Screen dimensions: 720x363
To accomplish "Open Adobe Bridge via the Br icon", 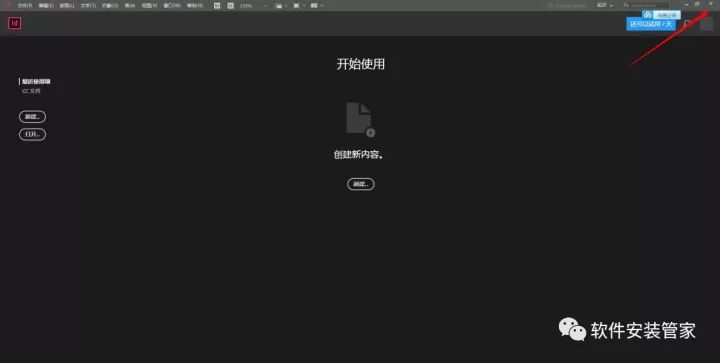I will tap(217, 6).
